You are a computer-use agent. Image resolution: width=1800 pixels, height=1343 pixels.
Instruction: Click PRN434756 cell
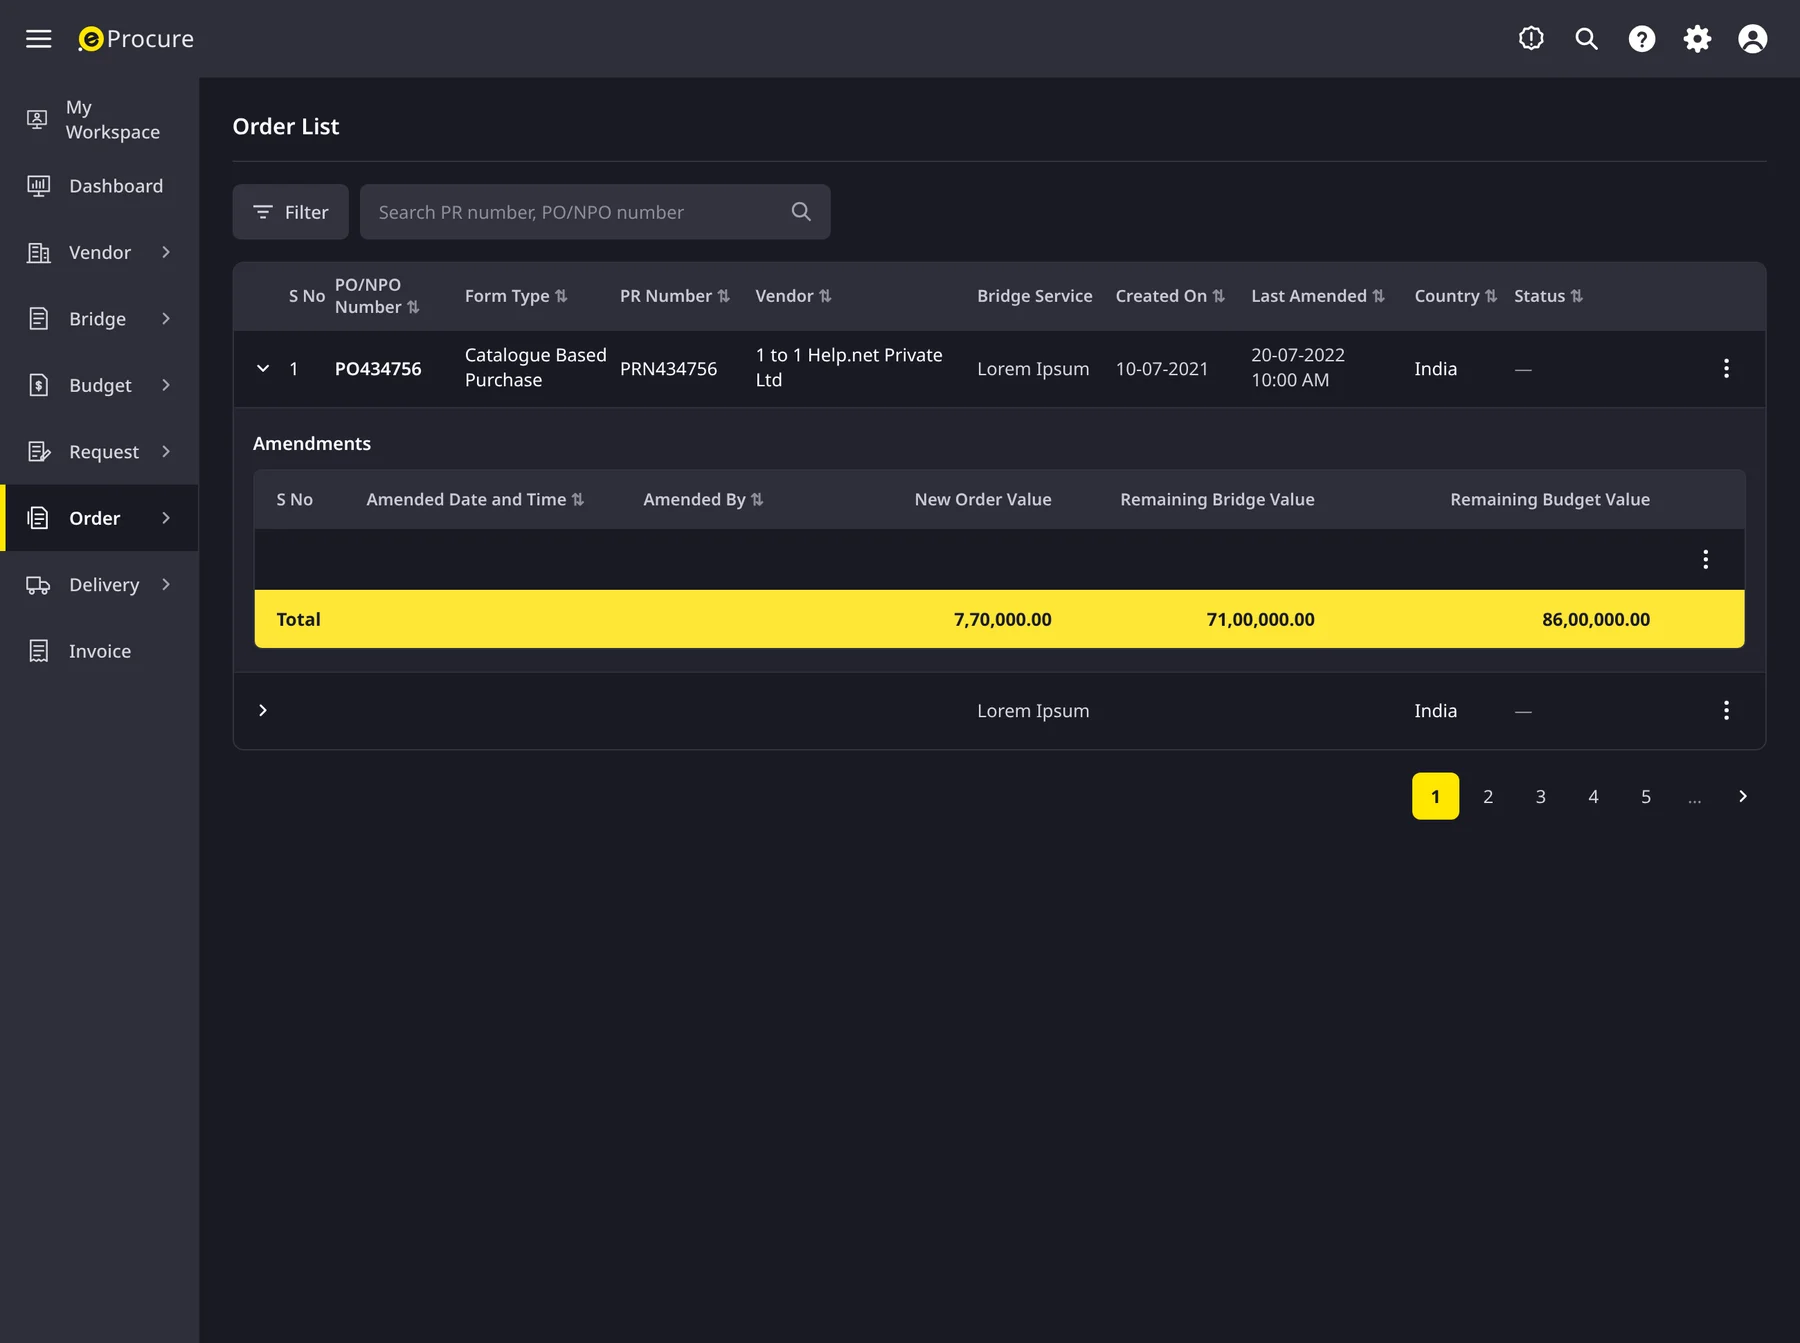[668, 369]
